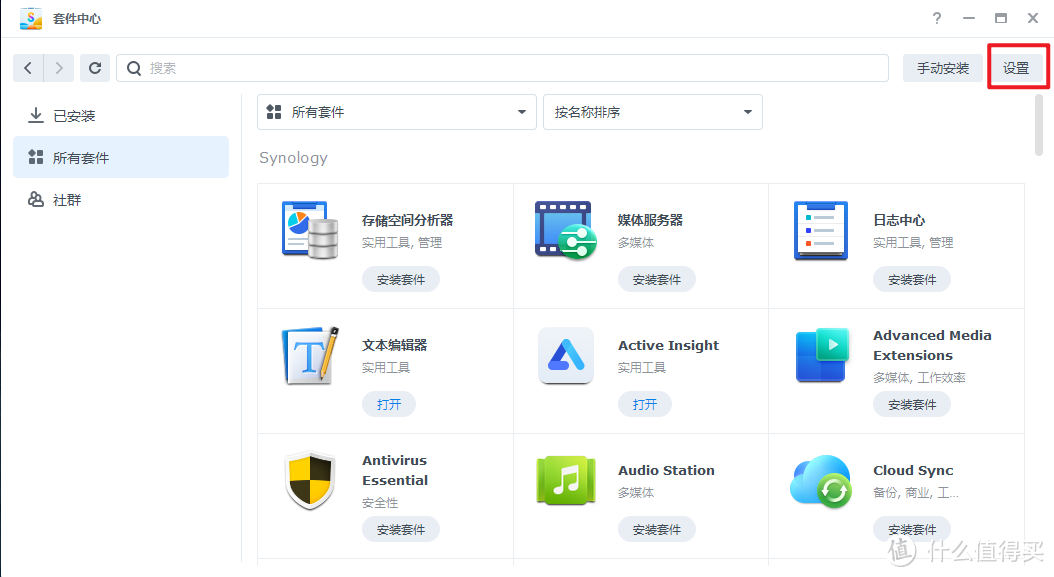Open the 所有套件 category dropdown
The width and height of the screenshot is (1054, 577).
coord(397,112)
